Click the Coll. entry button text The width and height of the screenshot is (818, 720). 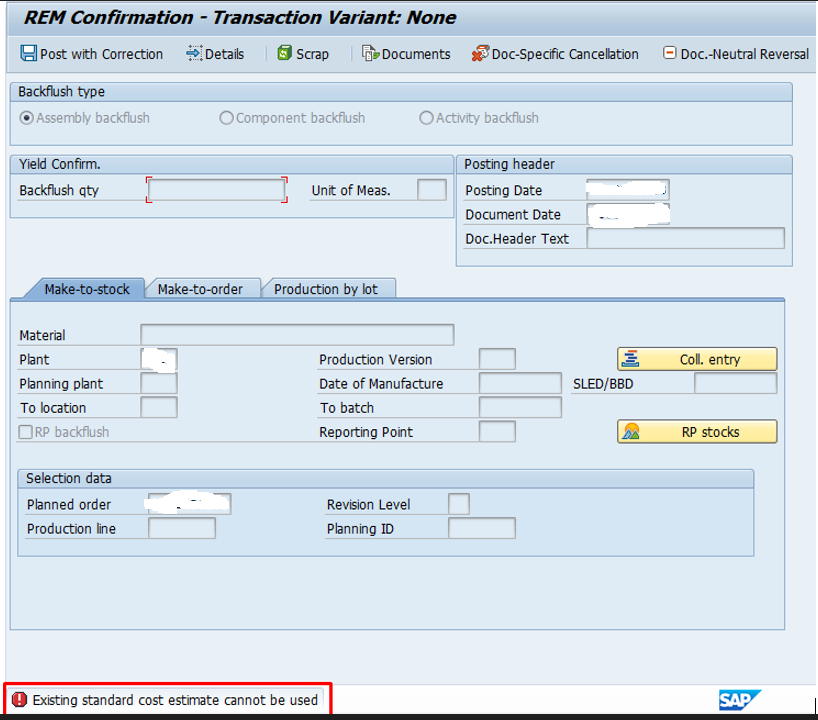click(710, 359)
